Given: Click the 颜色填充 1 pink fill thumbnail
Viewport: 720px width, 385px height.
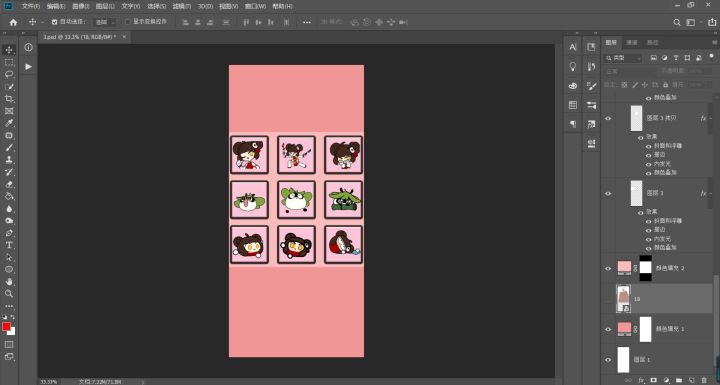Looking at the screenshot, I should [624, 328].
